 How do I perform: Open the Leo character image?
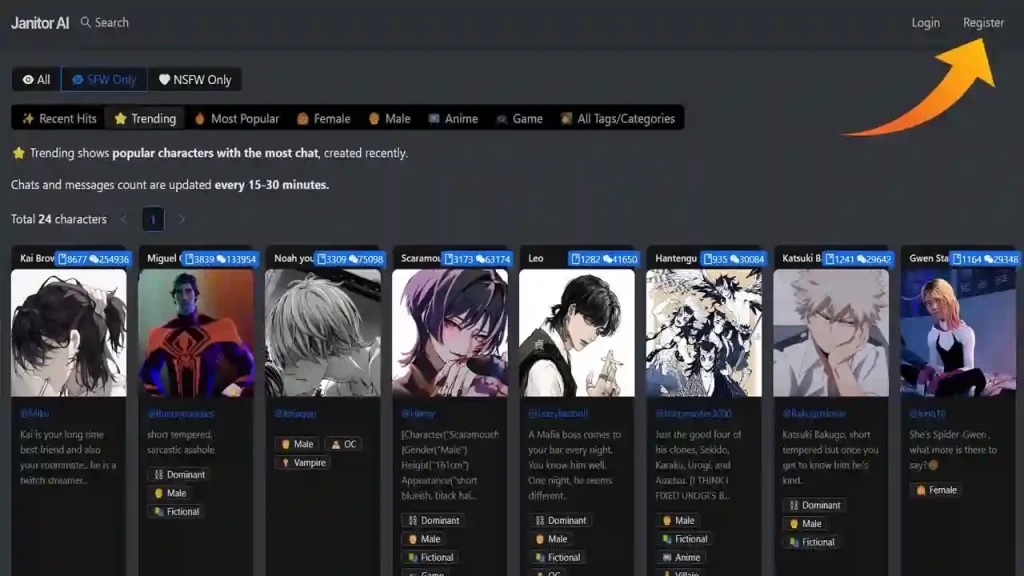[x=577, y=333]
